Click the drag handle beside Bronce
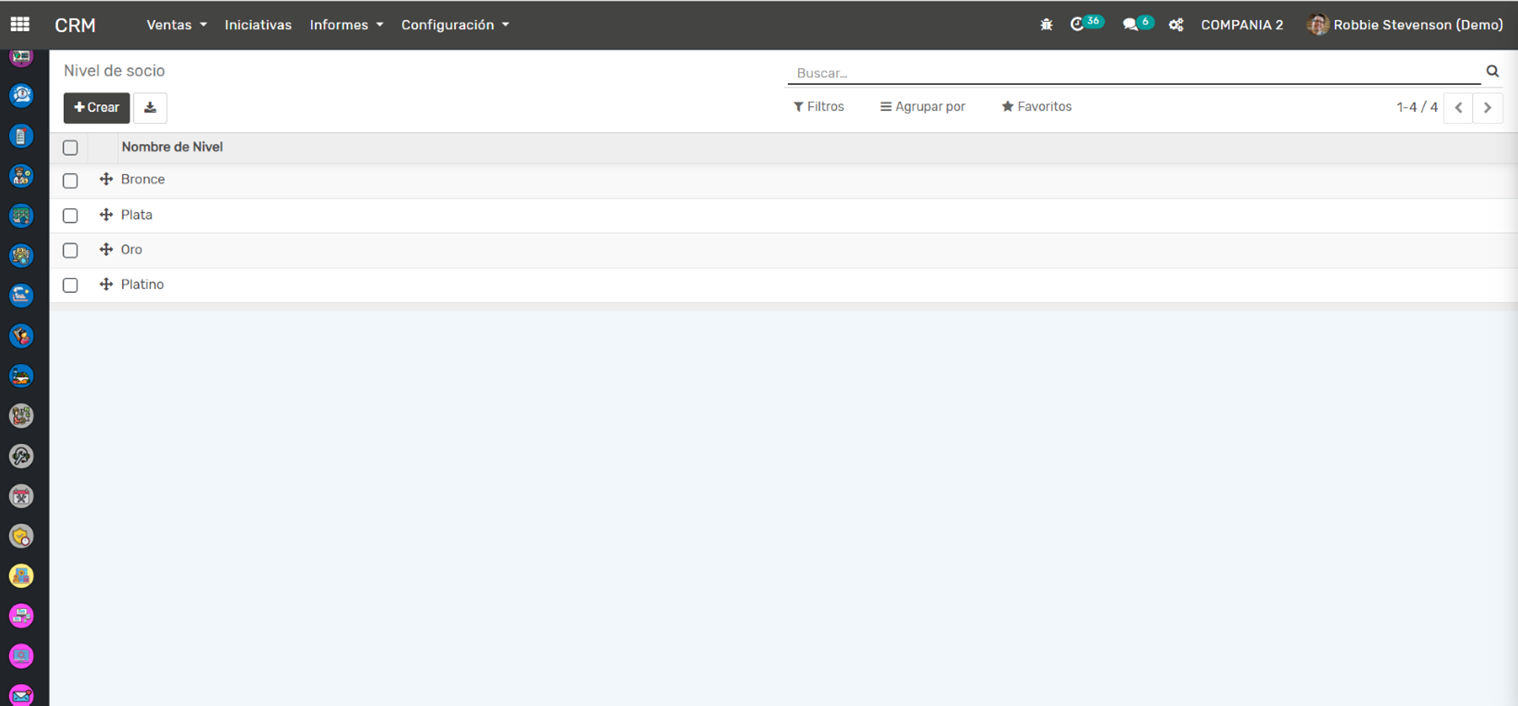Screen dimensions: 1518x706 pyautogui.click(x=106, y=180)
